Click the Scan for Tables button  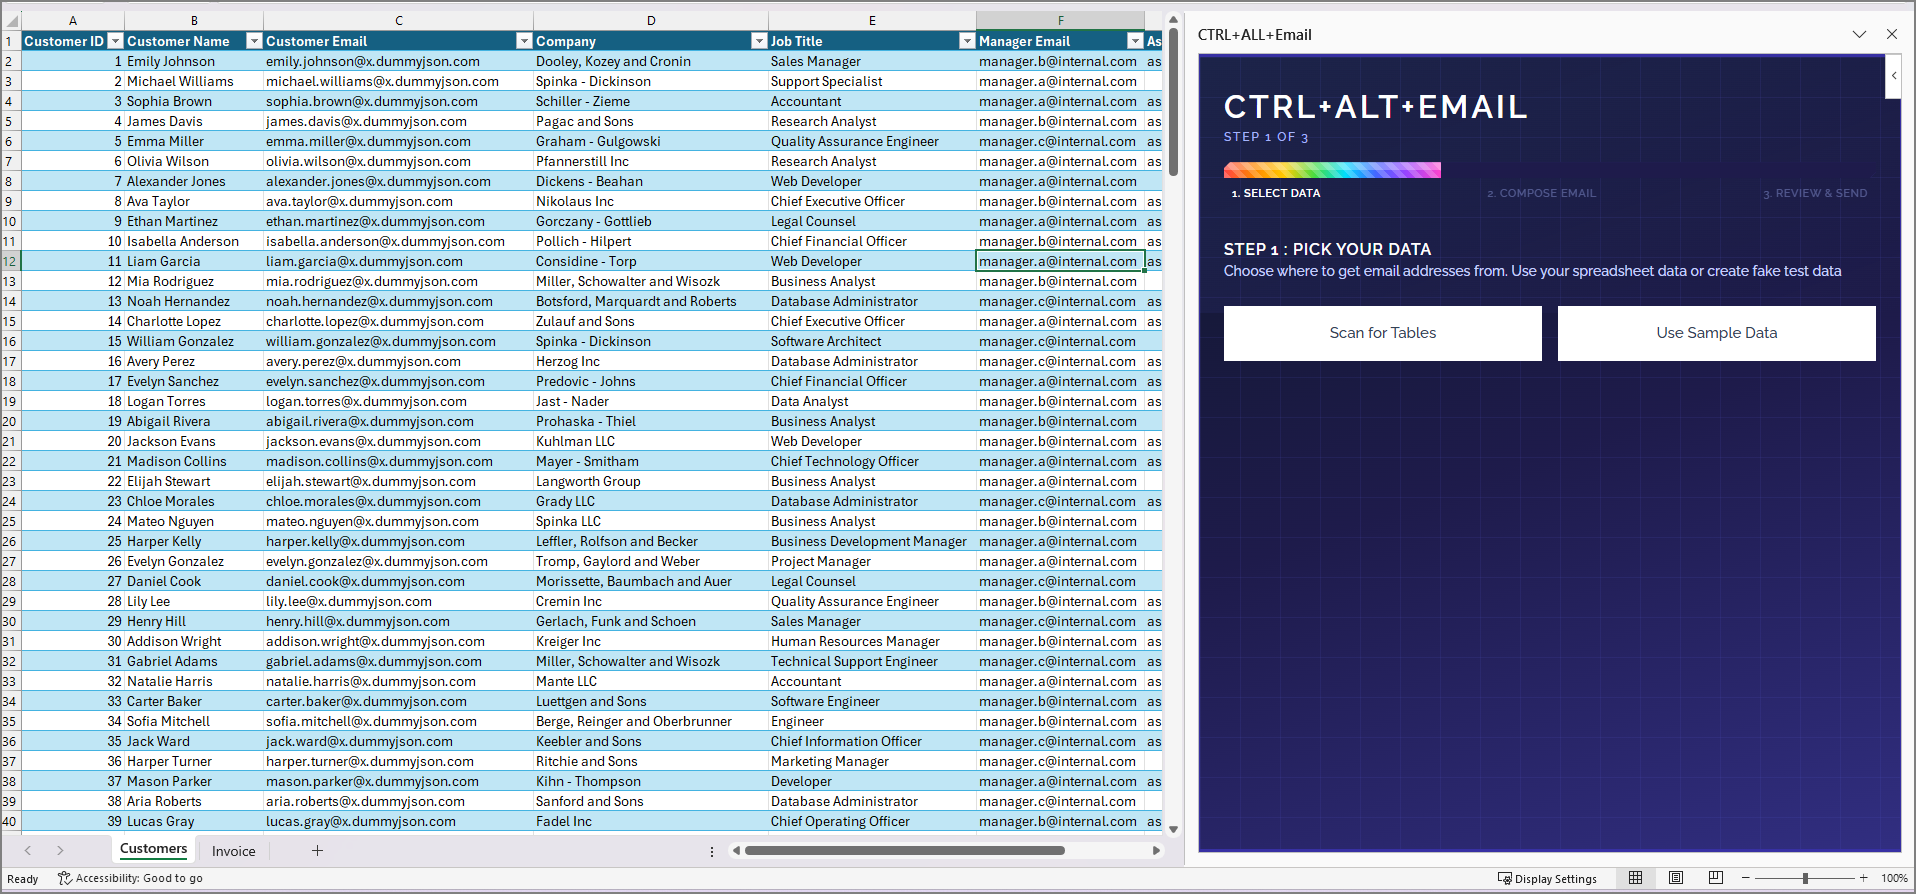[1382, 333]
